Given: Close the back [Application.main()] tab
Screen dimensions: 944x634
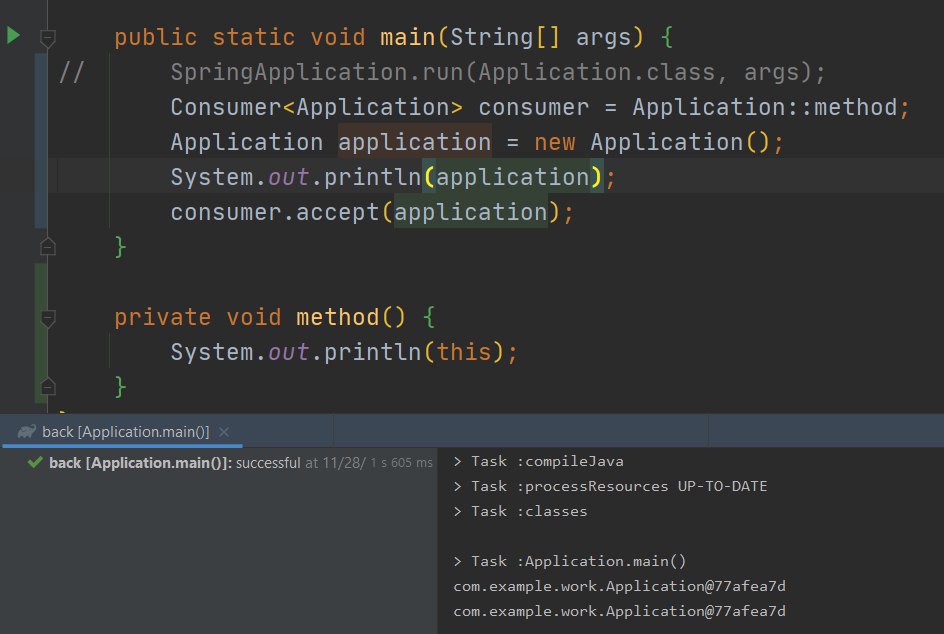Looking at the screenshot, I should point(224,432).
